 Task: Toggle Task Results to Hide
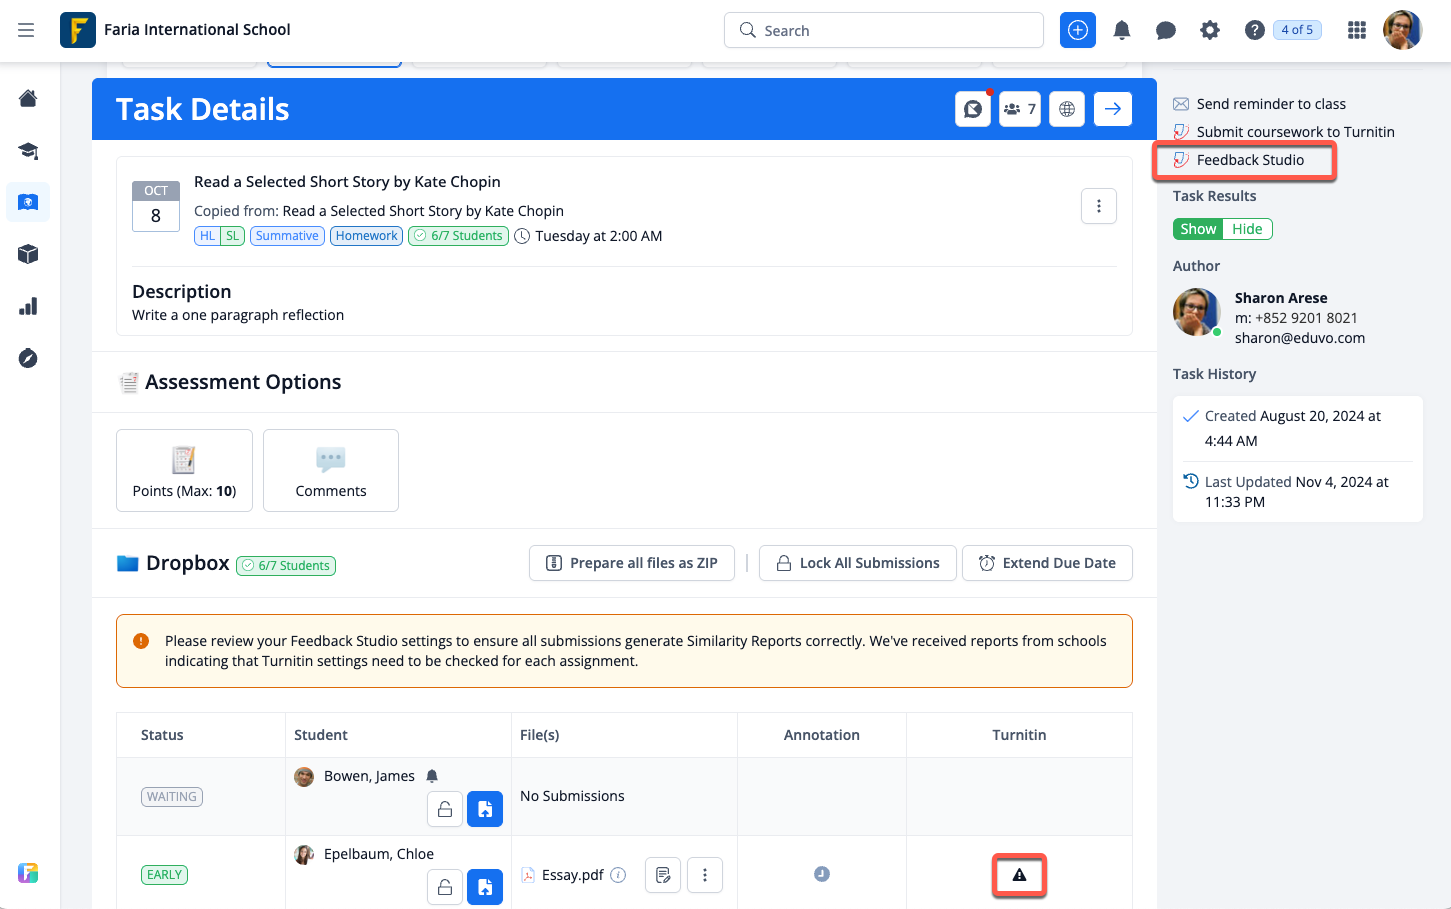(1247, 229)
